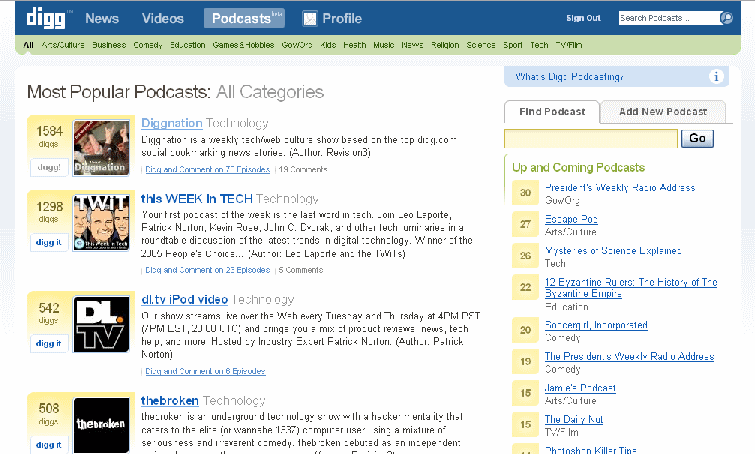Select the TV/Film category
The height and width of the screenshot is (454, 755).
(569, 45)
